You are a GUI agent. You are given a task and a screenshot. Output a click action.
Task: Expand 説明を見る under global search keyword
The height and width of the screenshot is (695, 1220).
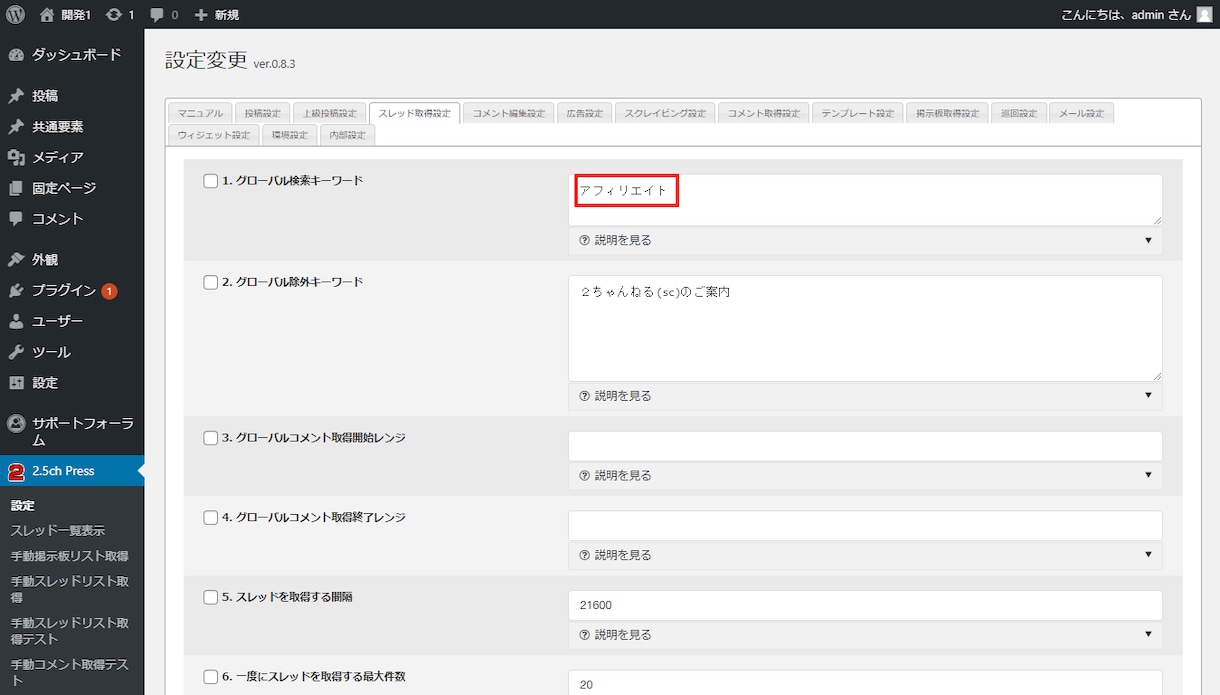pos(865,240)
